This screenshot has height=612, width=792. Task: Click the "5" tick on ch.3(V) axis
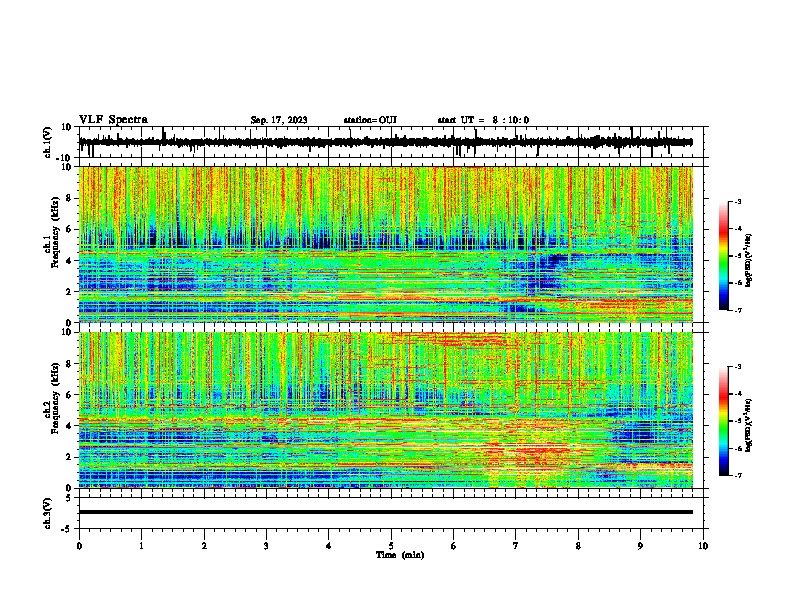click(x=69, y=497)
